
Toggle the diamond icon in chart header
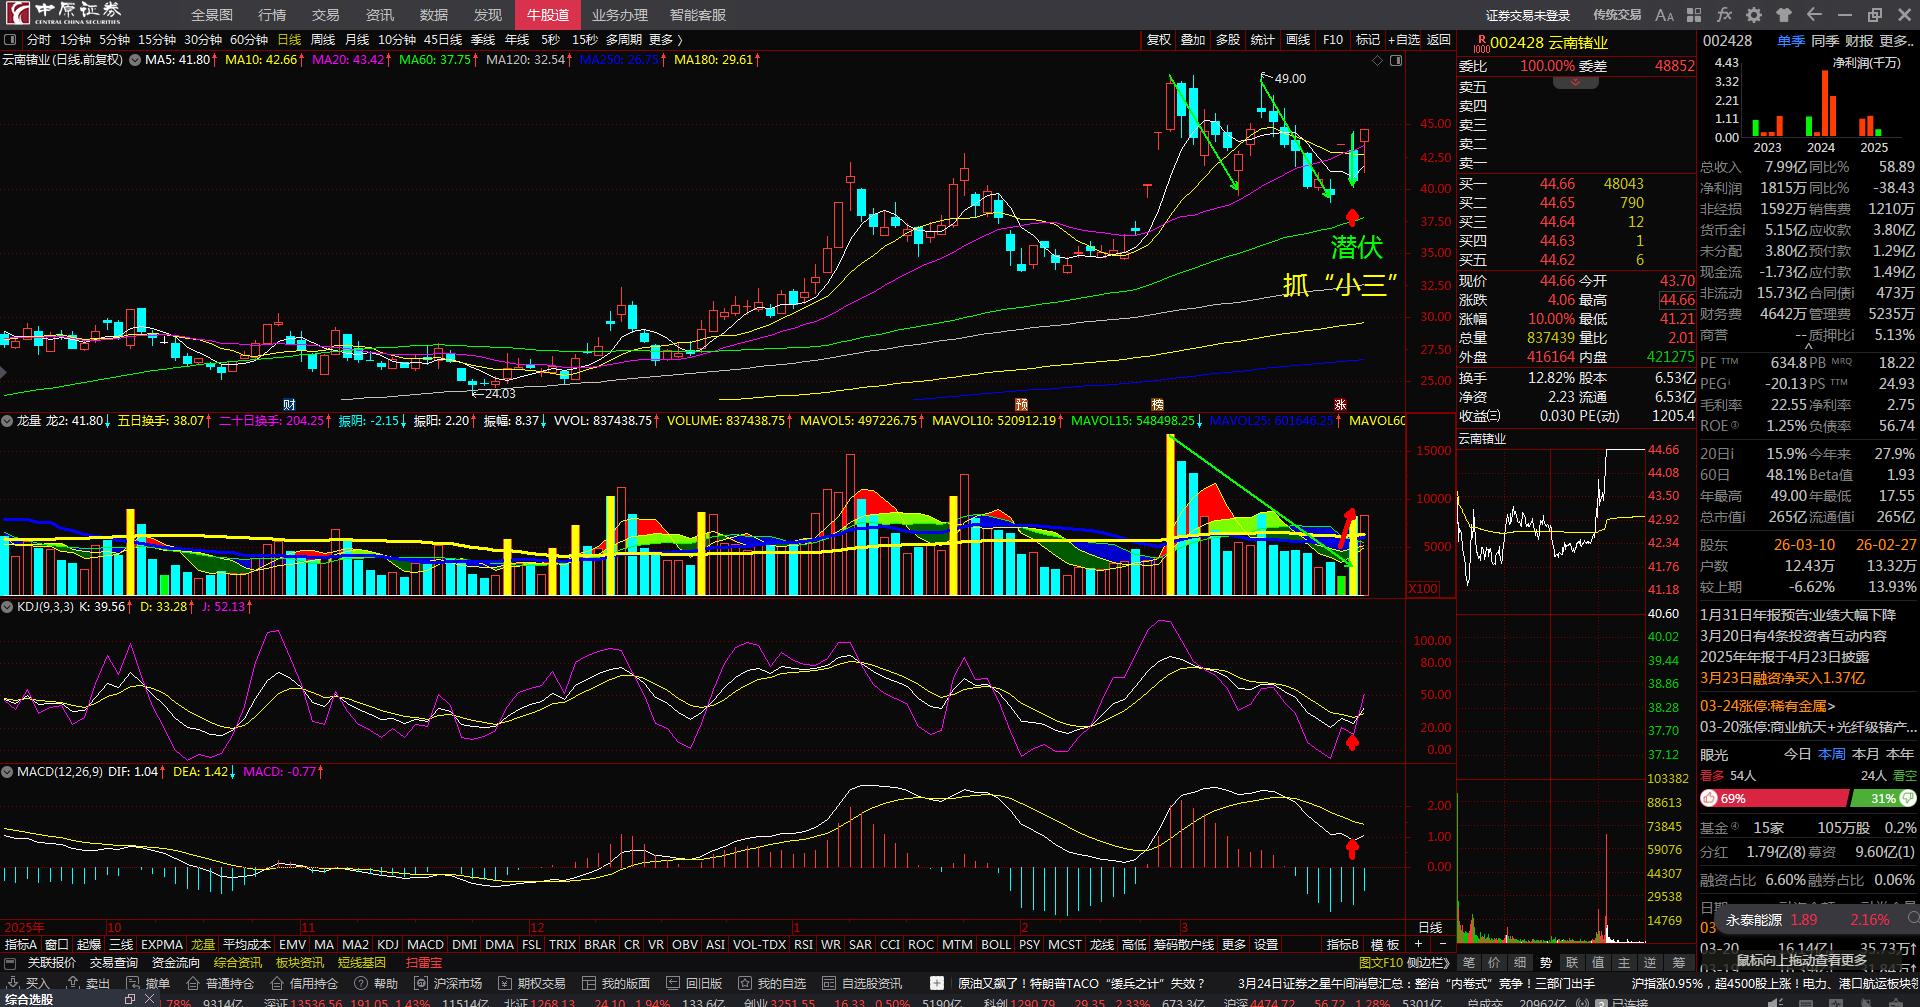[1377, 61]
